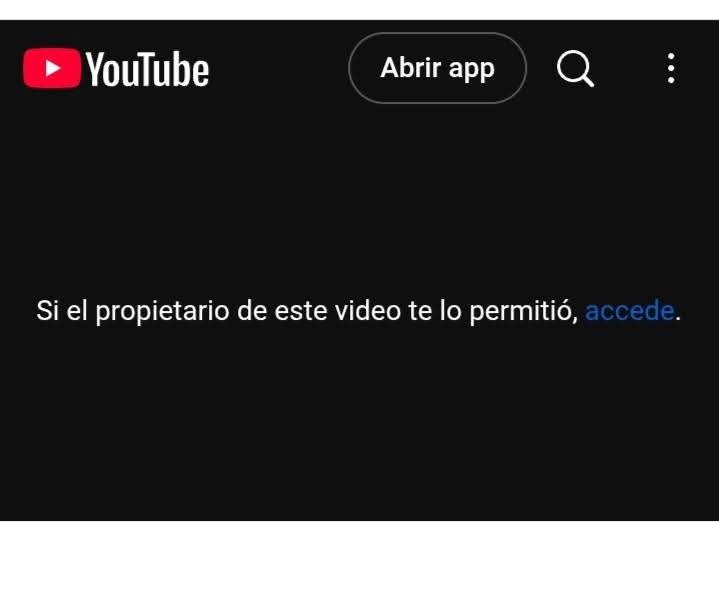Go to YouTube home via logo
Image resolution: width=719 pixels, height=597 pixels.
[116, 68]
